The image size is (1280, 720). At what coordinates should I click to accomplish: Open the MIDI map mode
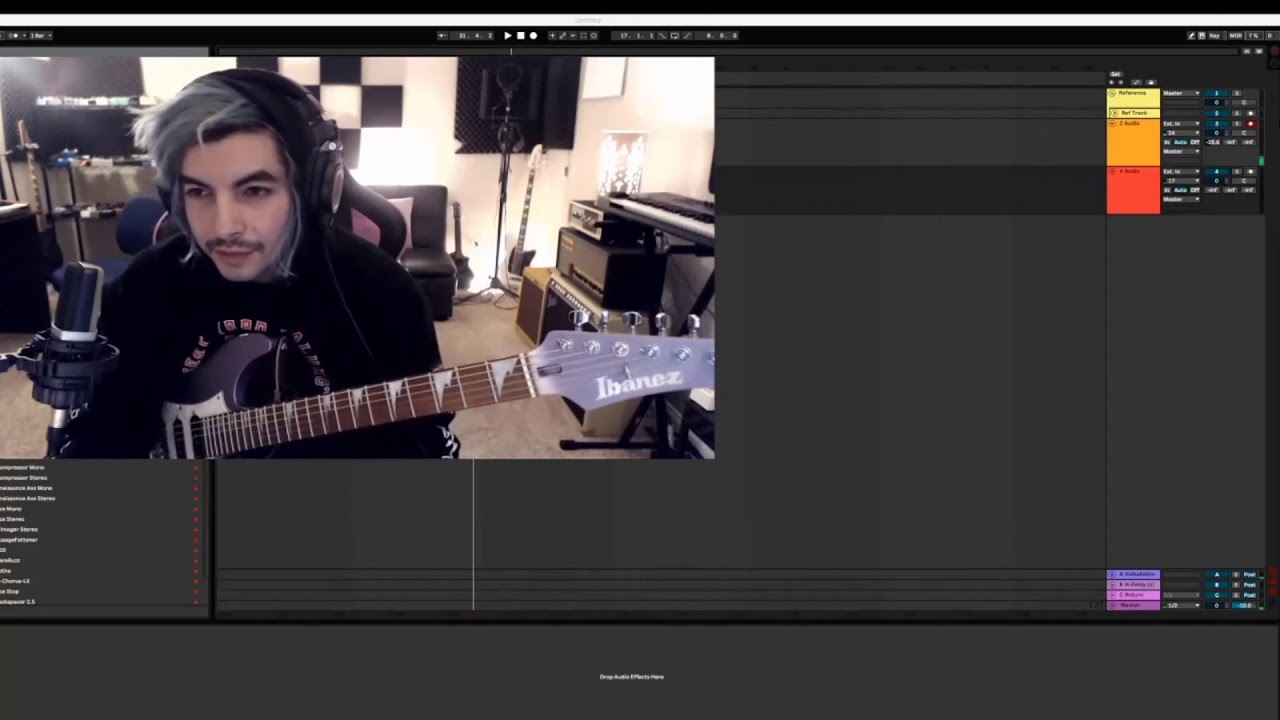point(1235,35)
